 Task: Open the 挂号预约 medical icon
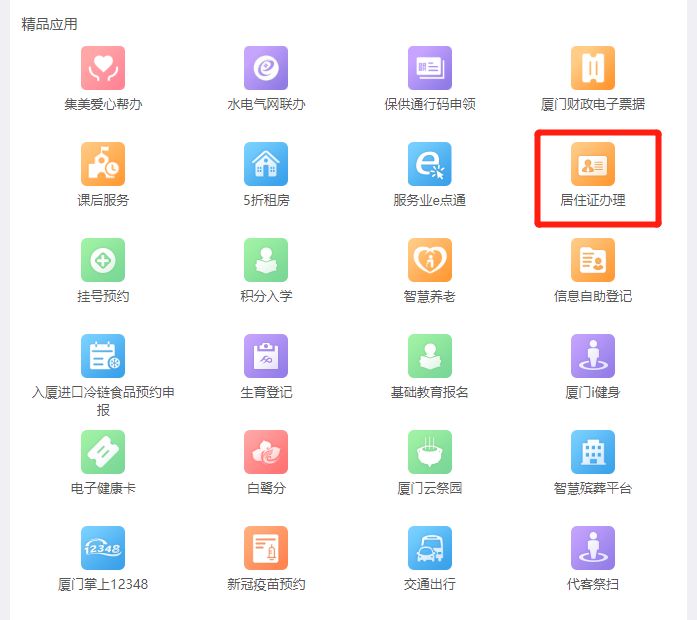[x=103, y=260]
